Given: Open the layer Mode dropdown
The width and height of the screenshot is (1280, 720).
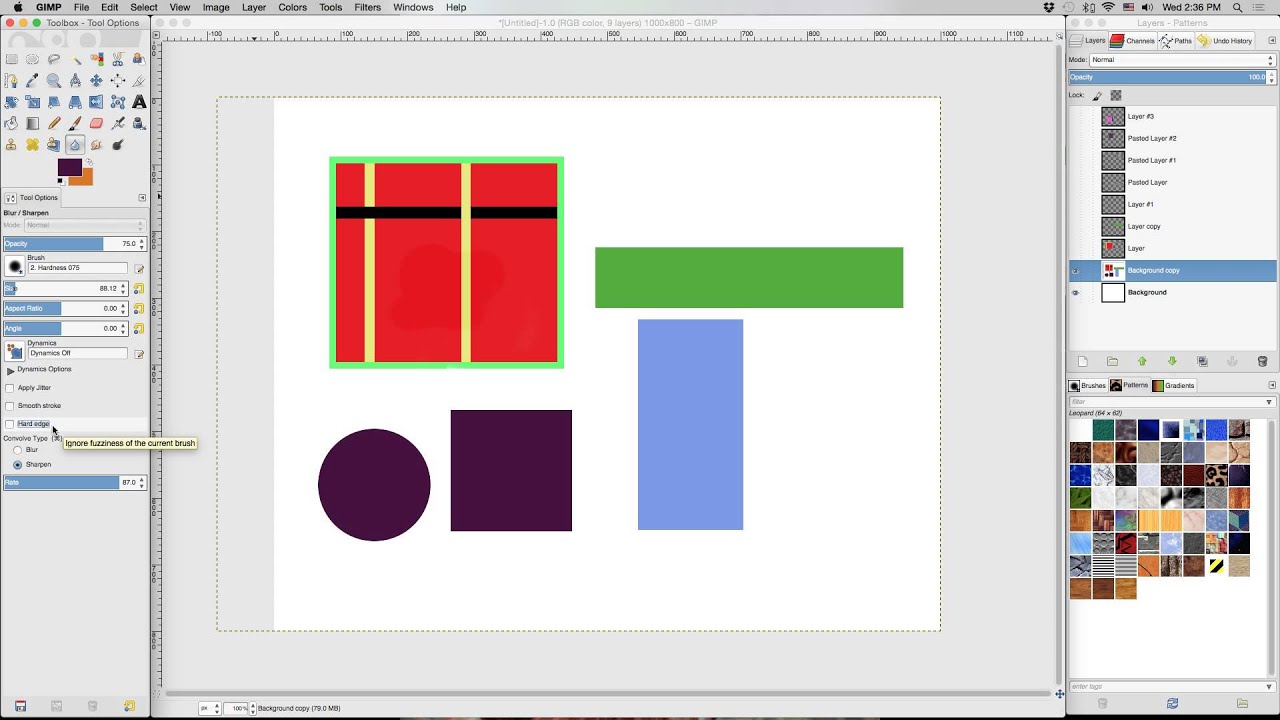Looking at the screenshot, I should pyautogui.click(x=1182, y=60).
